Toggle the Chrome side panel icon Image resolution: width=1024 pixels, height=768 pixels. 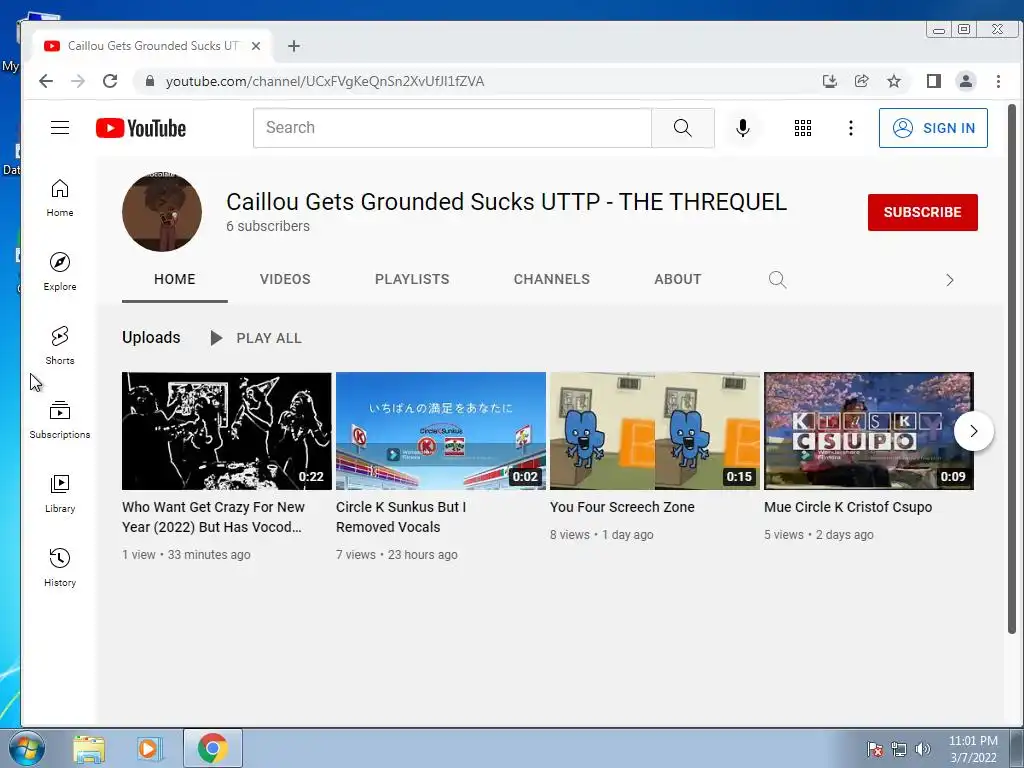pos(934,81)
